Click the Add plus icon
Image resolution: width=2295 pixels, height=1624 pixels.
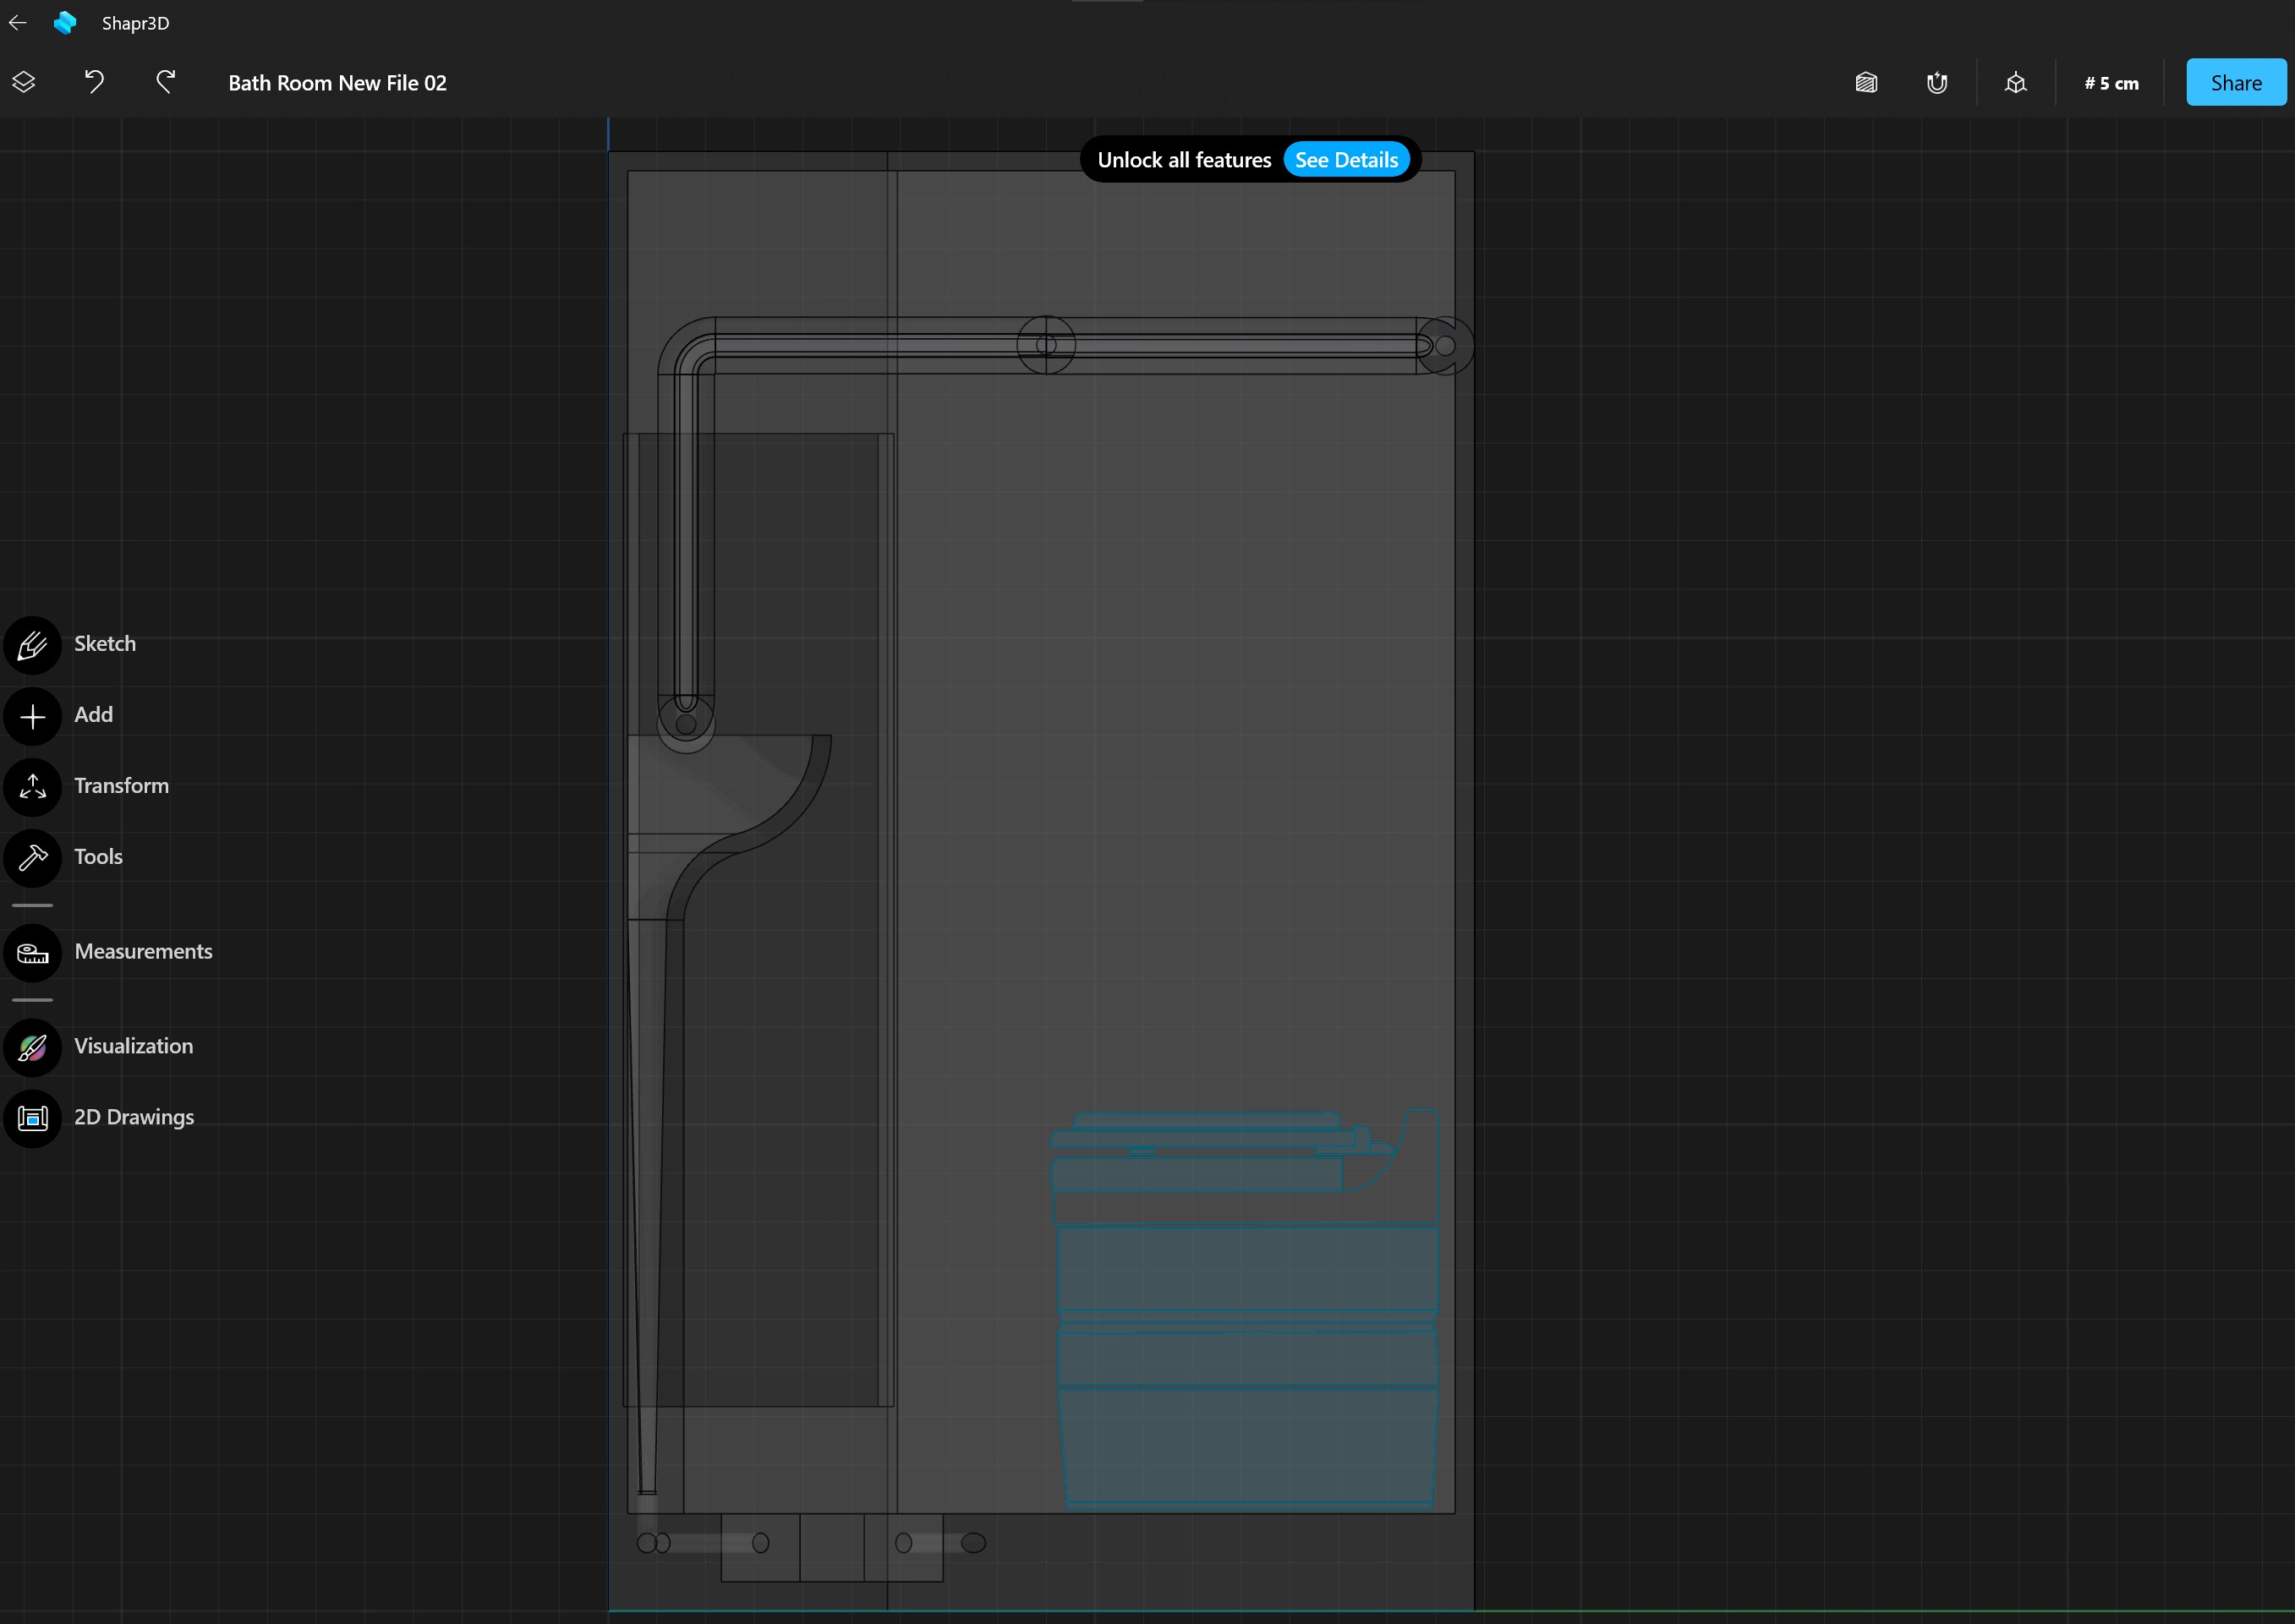click(33, 716)
